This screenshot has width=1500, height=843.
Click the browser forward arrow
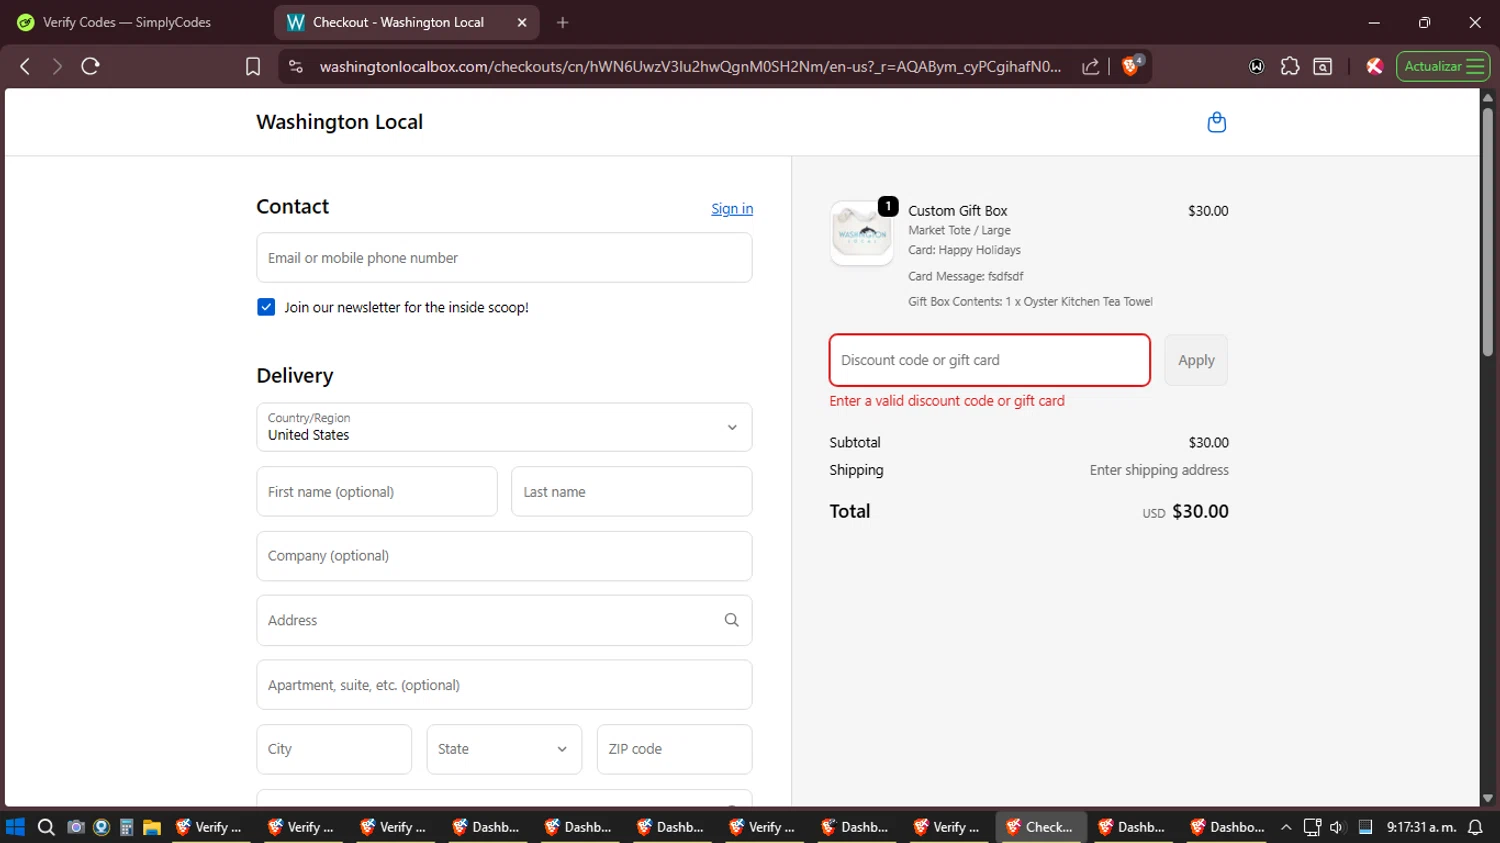pos(57,66)
